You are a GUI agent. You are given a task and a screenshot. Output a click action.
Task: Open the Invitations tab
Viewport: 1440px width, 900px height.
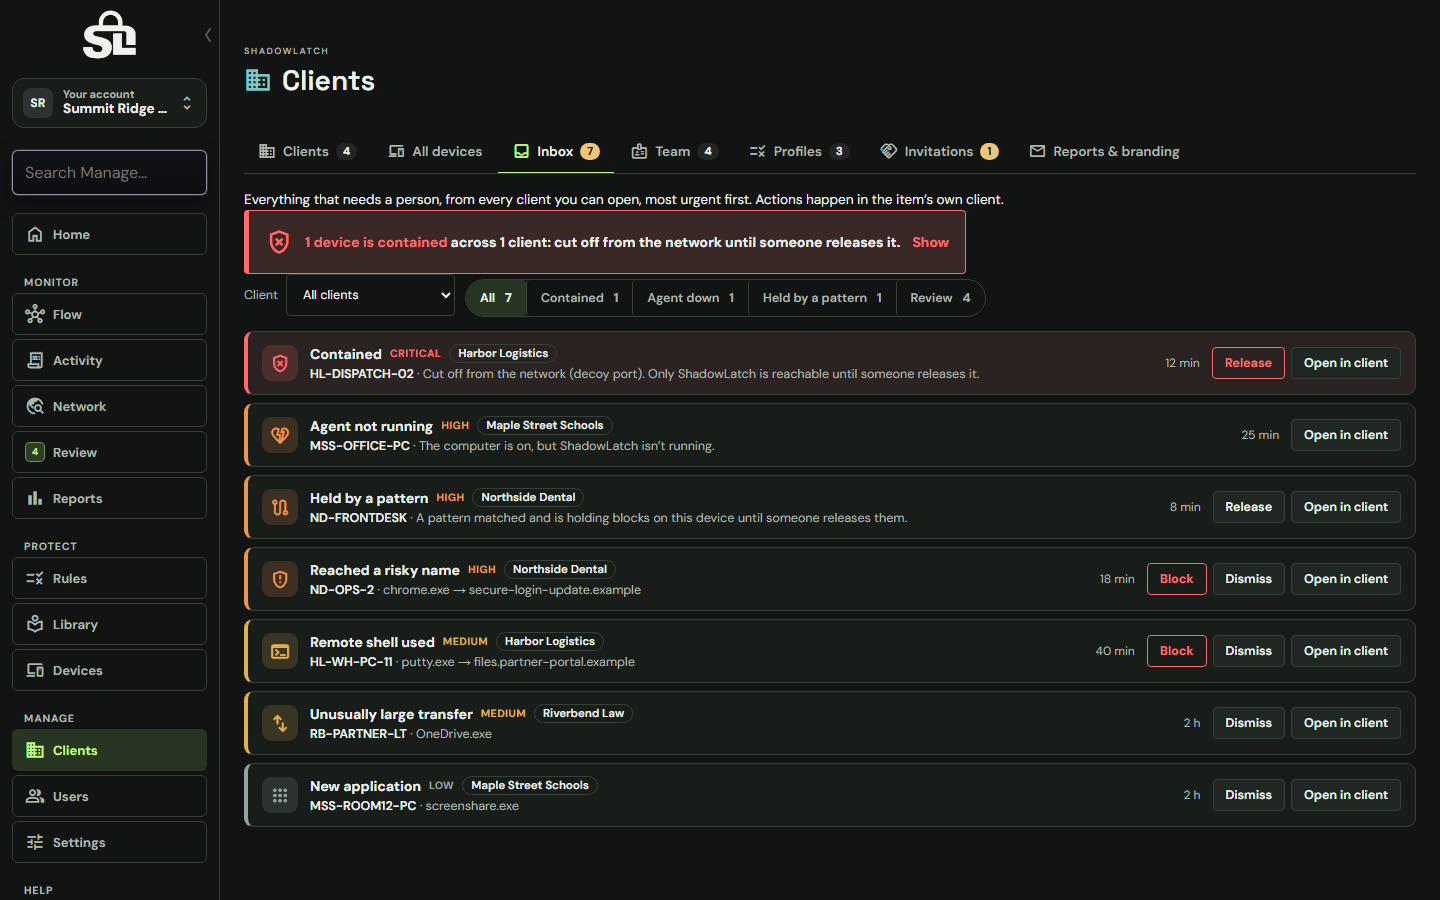[939, 151]
